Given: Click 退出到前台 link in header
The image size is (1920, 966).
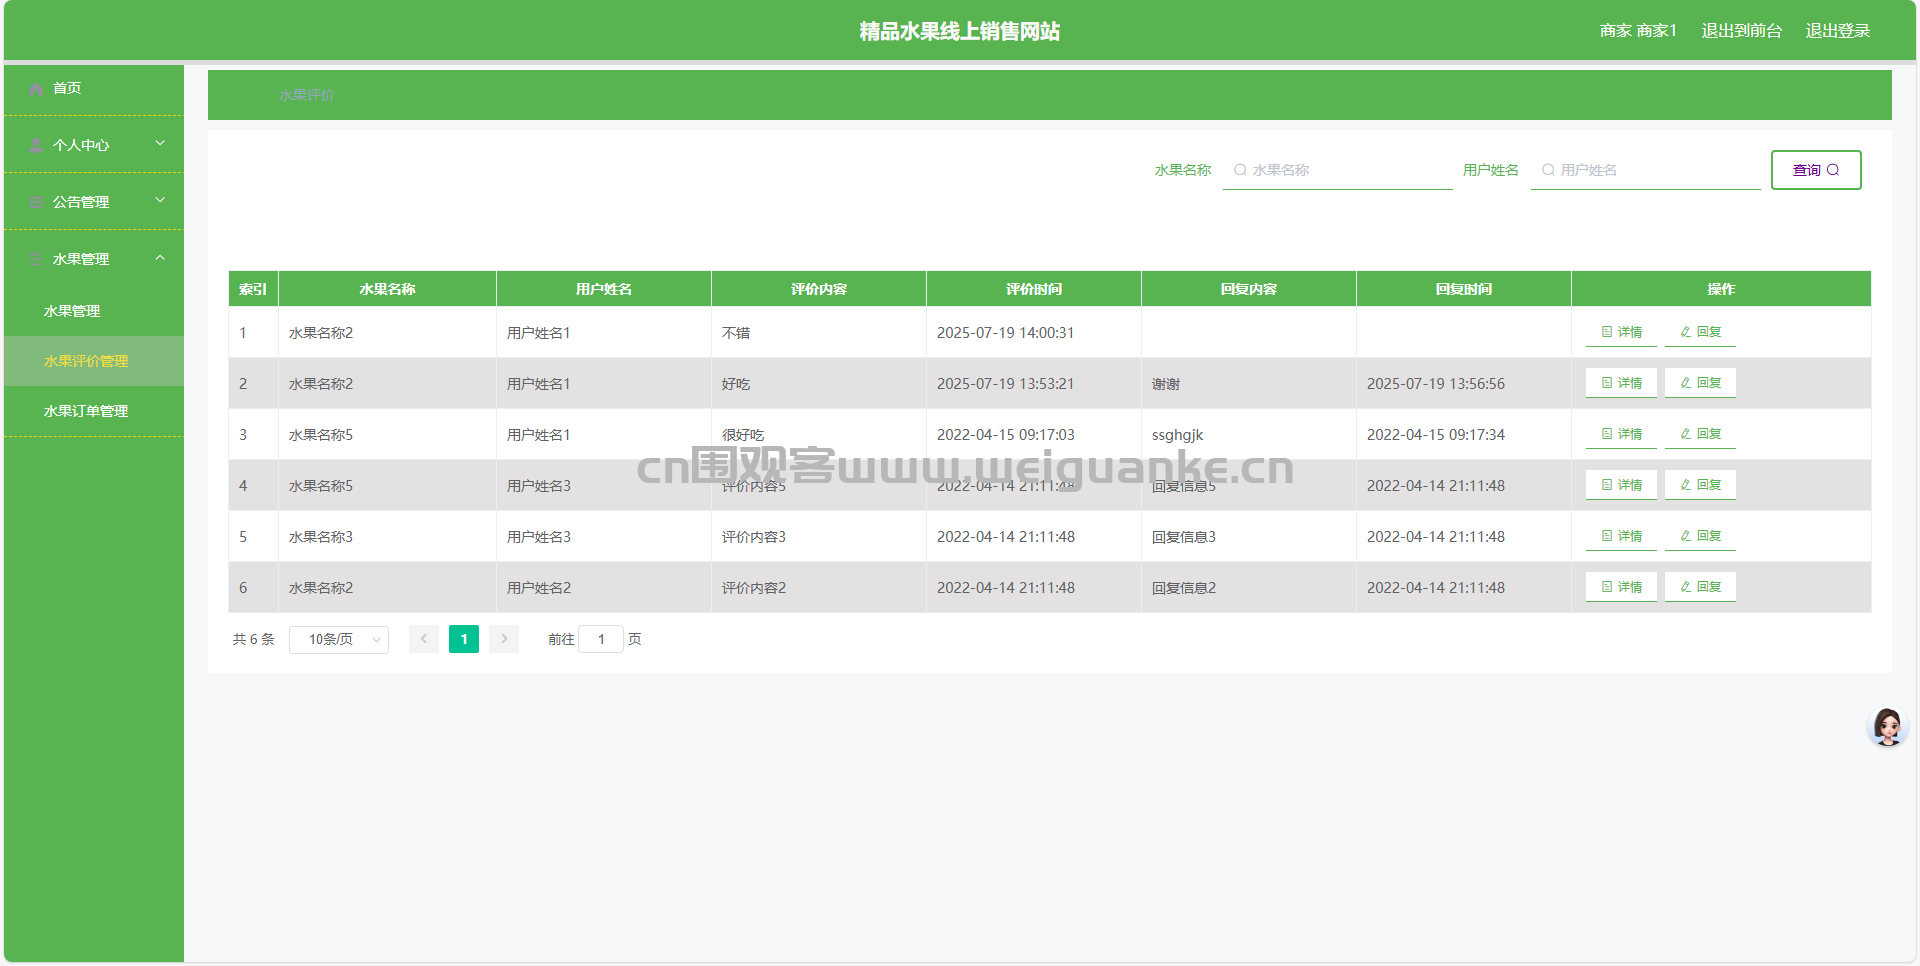Looking at the screenshot, I should click(1741, 31).
